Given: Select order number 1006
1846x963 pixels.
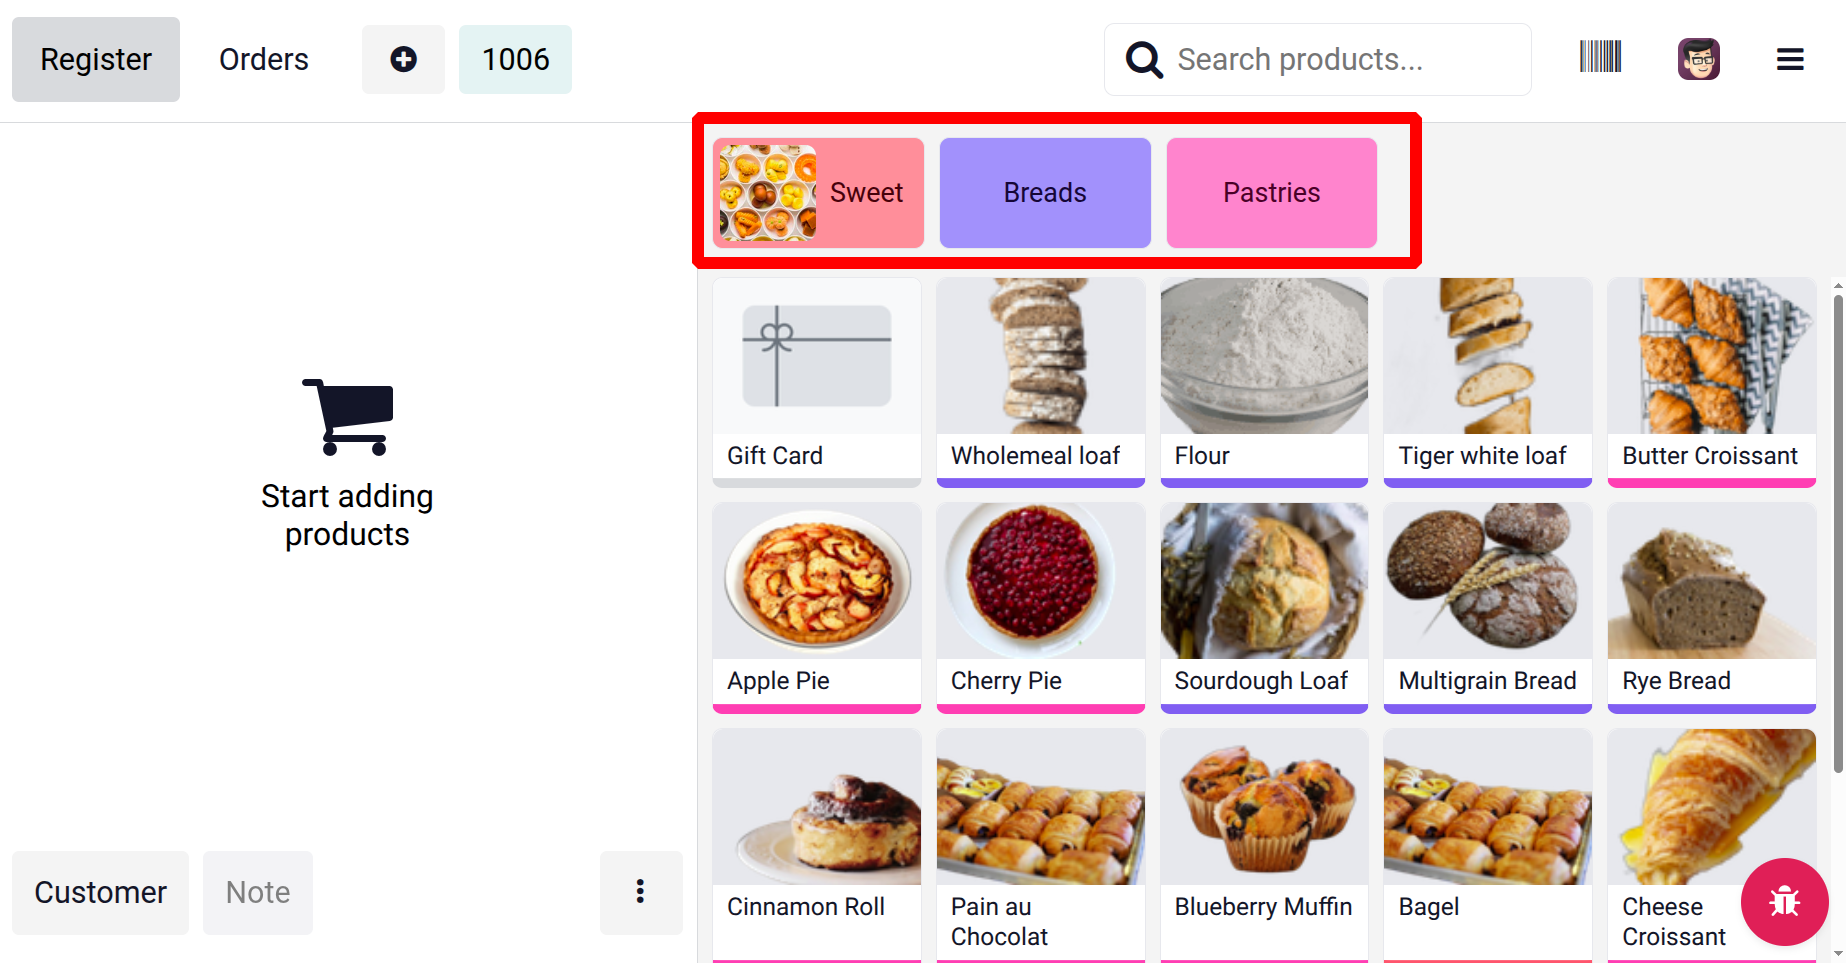Looking at the screenshot, I should pos(515,60).
